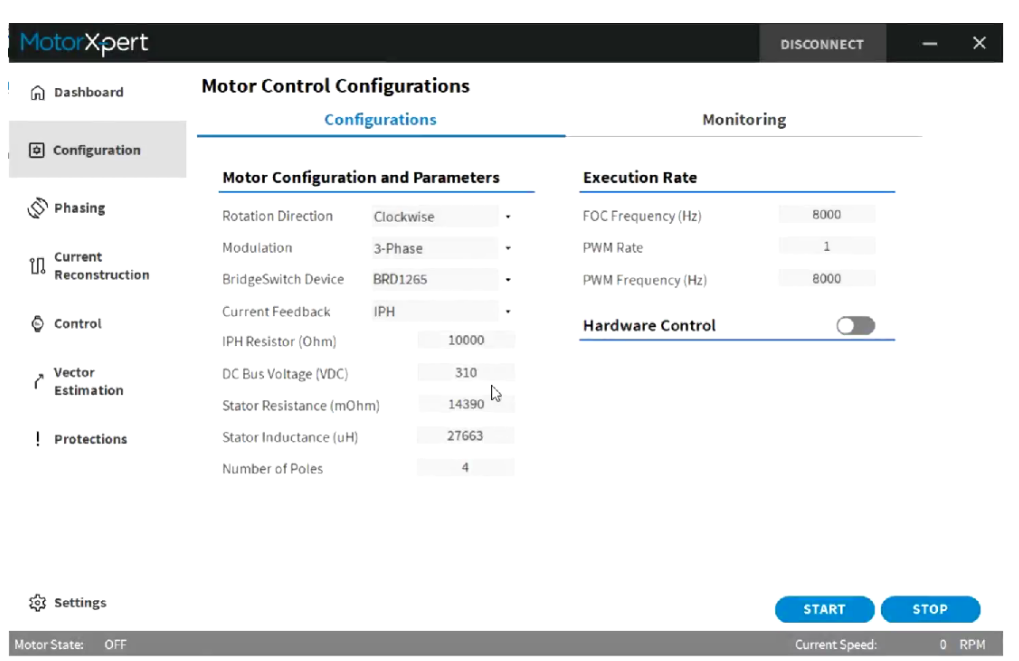Click the Configuration sidebar icon

(37, 151)
